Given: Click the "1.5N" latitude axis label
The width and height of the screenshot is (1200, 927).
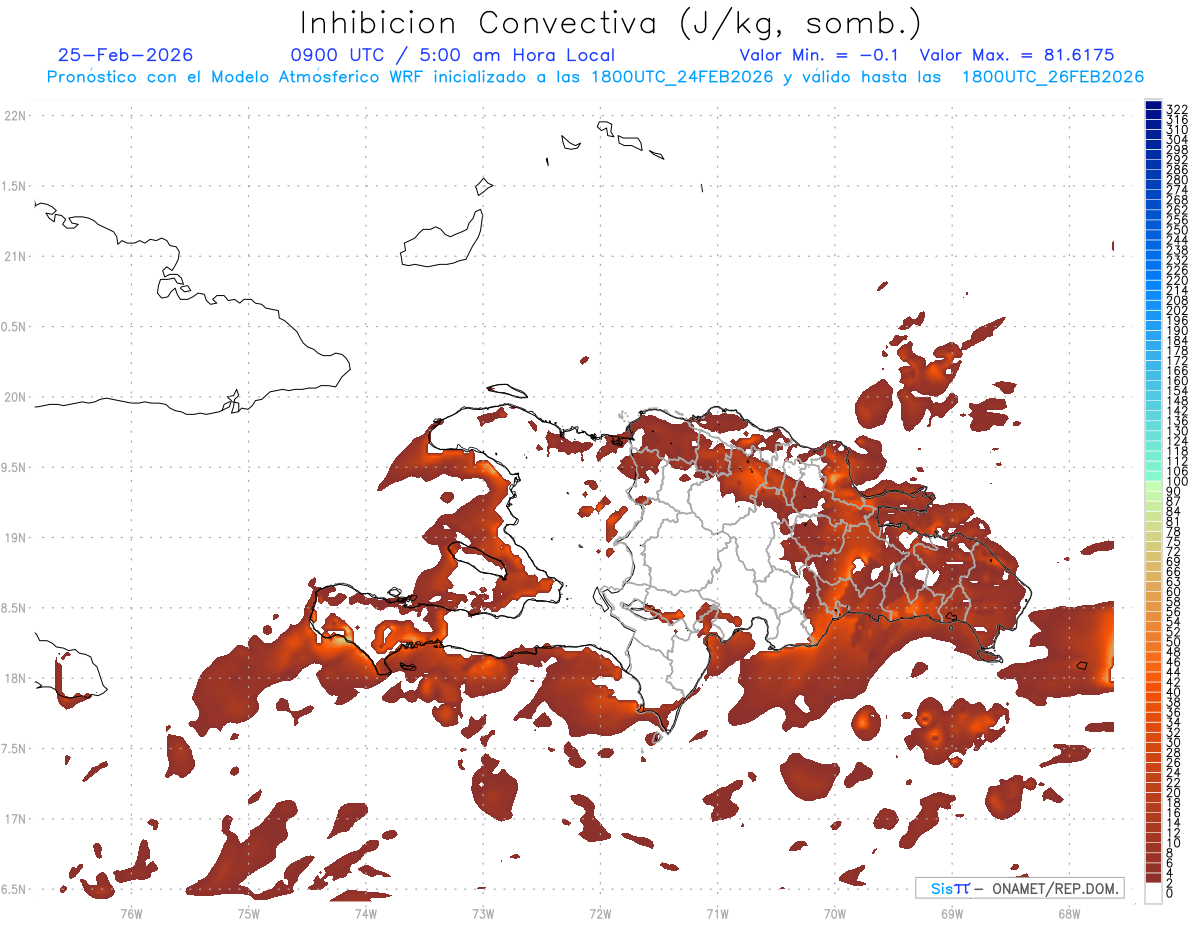Looking at the screenshot, I should 15,186.
